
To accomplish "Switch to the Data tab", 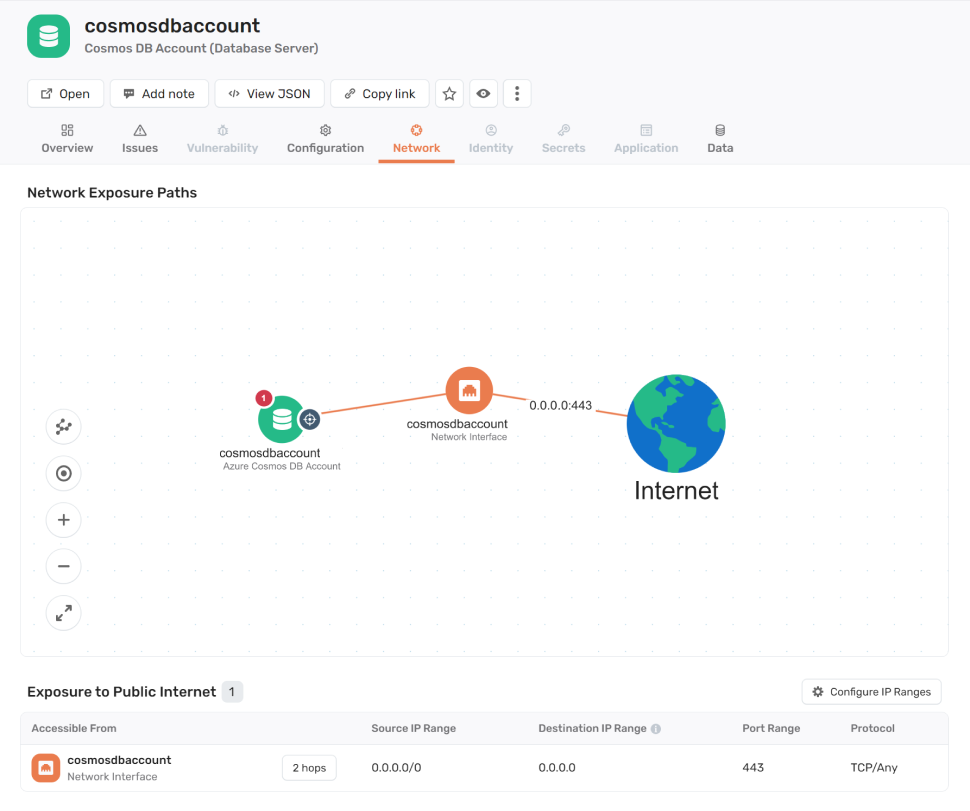I will pyautogui.click(x=720, y=139).
